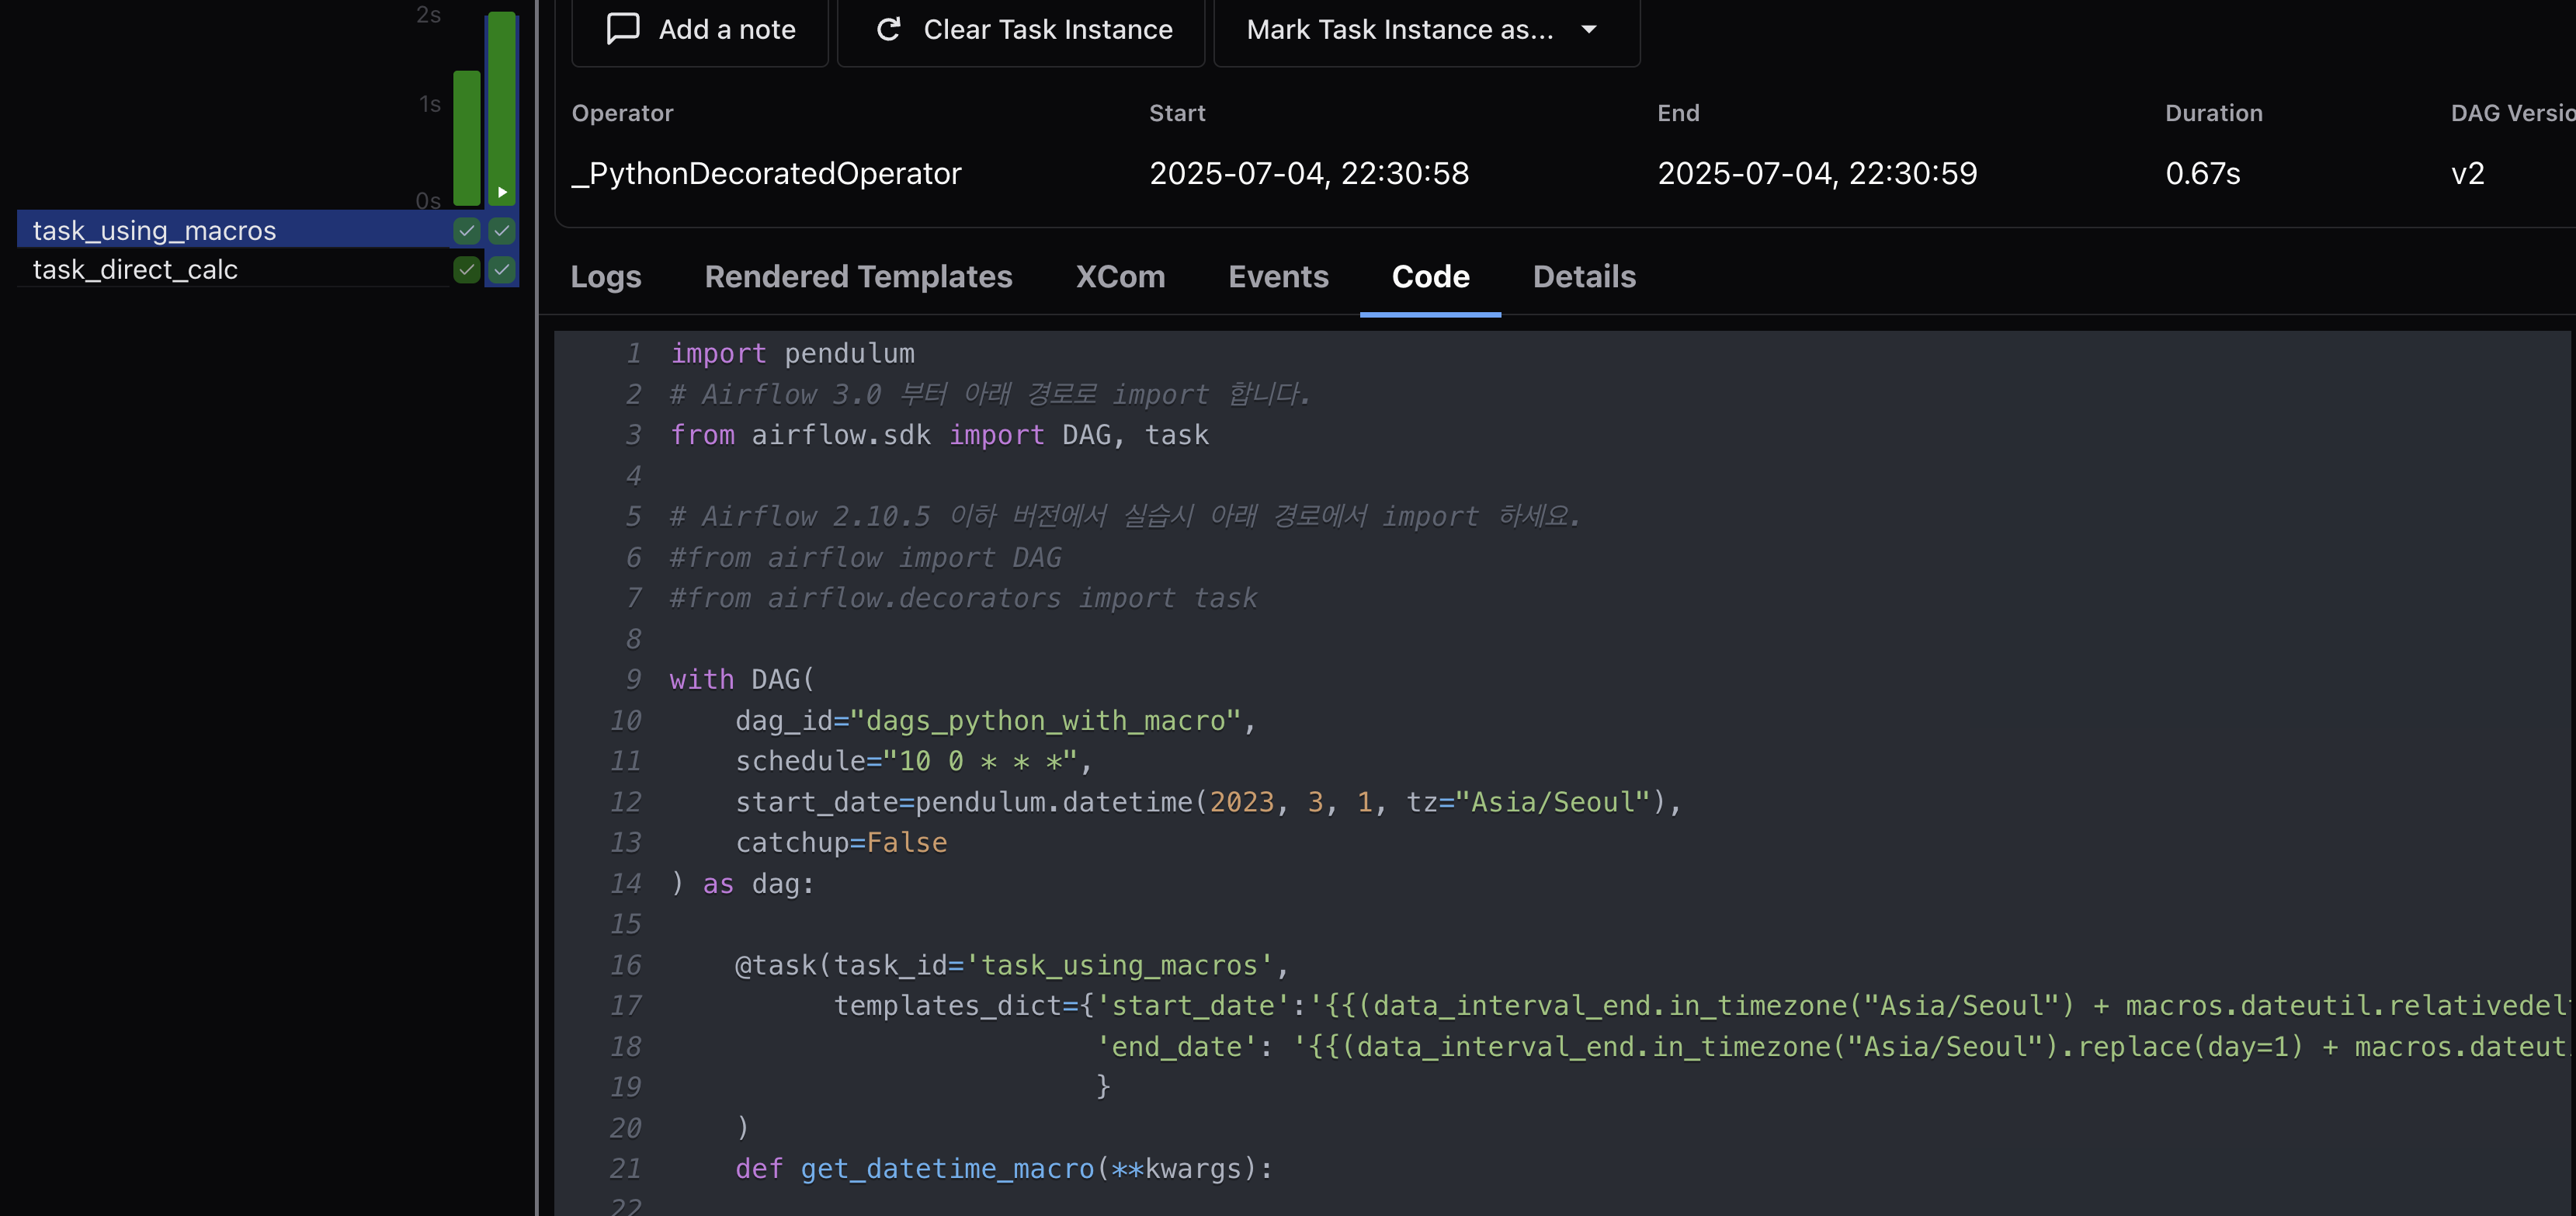Screen dimensions: 2576x1216
Task: Click code line 3 'from airflow.sdk import DAG, task'
Action: [x=939, y=434]
